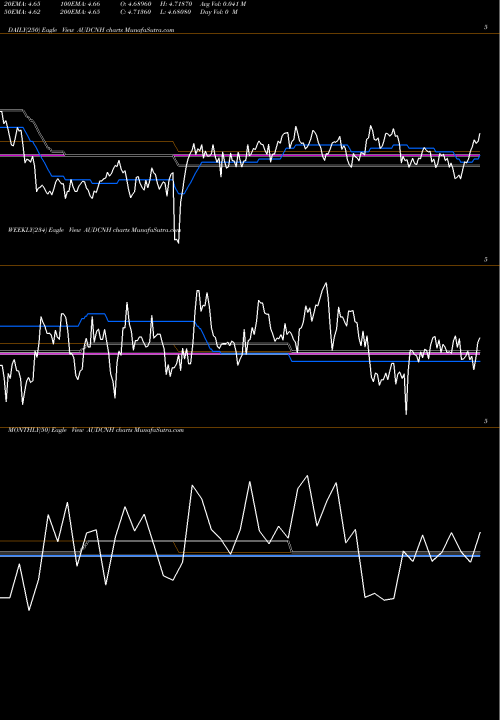Image resolution: width=500 pixels, height=720 pixels.
Task: Click the MONTHLY Eagle View chart title
Action: (x=96, y=430)
